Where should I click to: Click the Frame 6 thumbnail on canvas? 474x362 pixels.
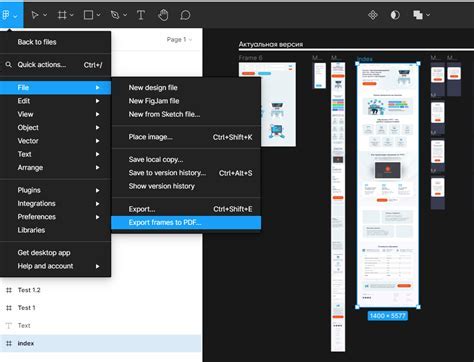pos(267,104)
